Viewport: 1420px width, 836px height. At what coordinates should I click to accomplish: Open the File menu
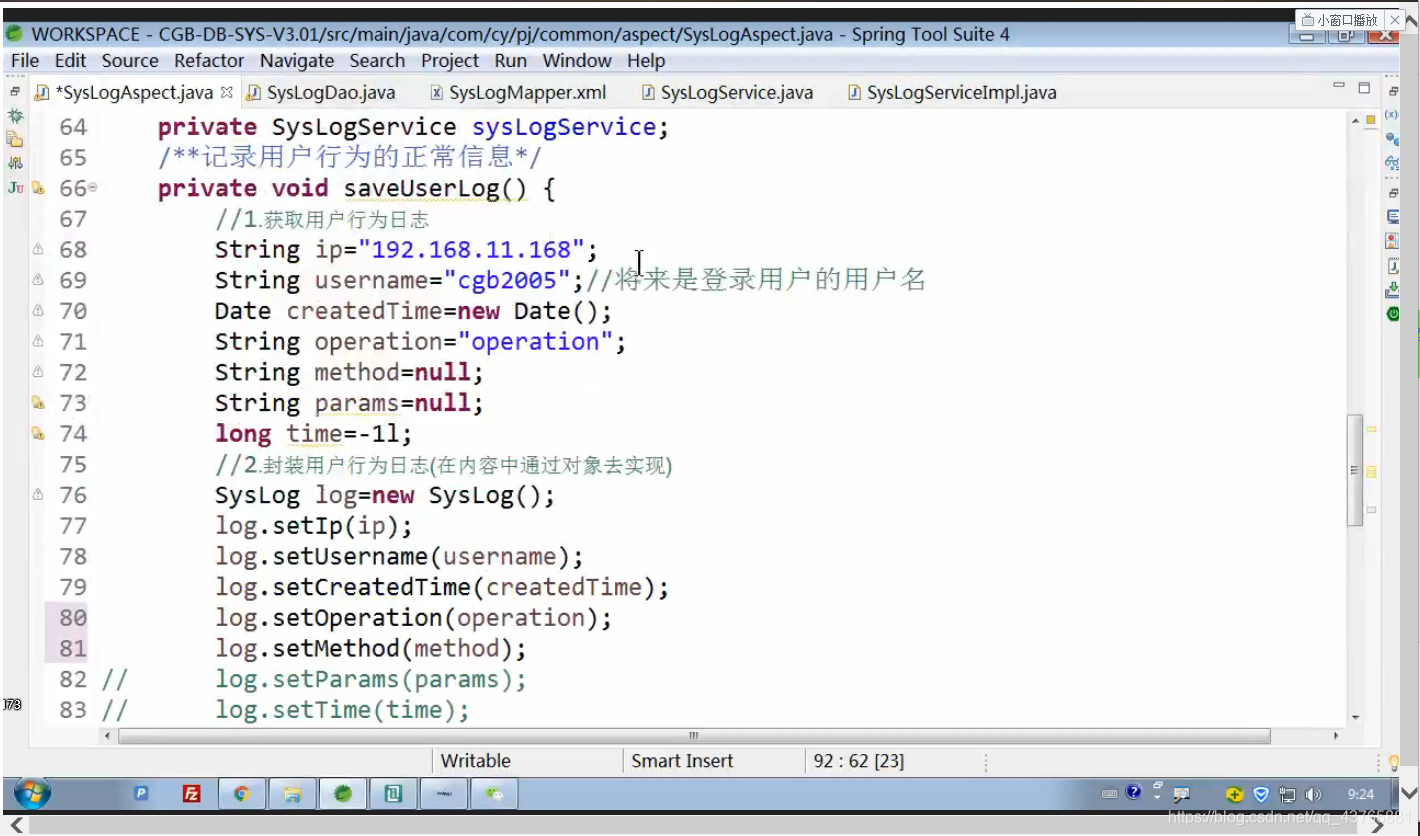click(25, 61)
